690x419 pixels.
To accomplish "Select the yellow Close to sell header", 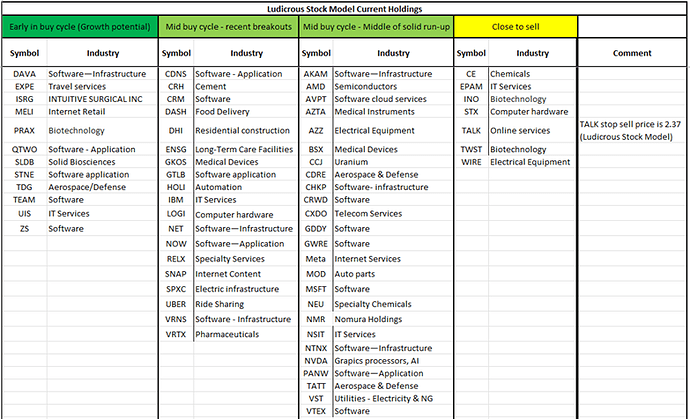I will click(516, 27).
